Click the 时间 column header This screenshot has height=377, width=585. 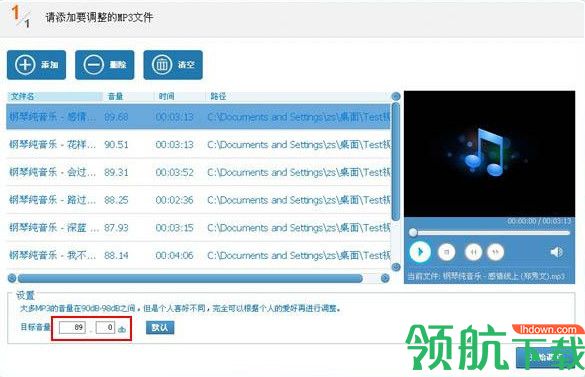coord(179,96)
